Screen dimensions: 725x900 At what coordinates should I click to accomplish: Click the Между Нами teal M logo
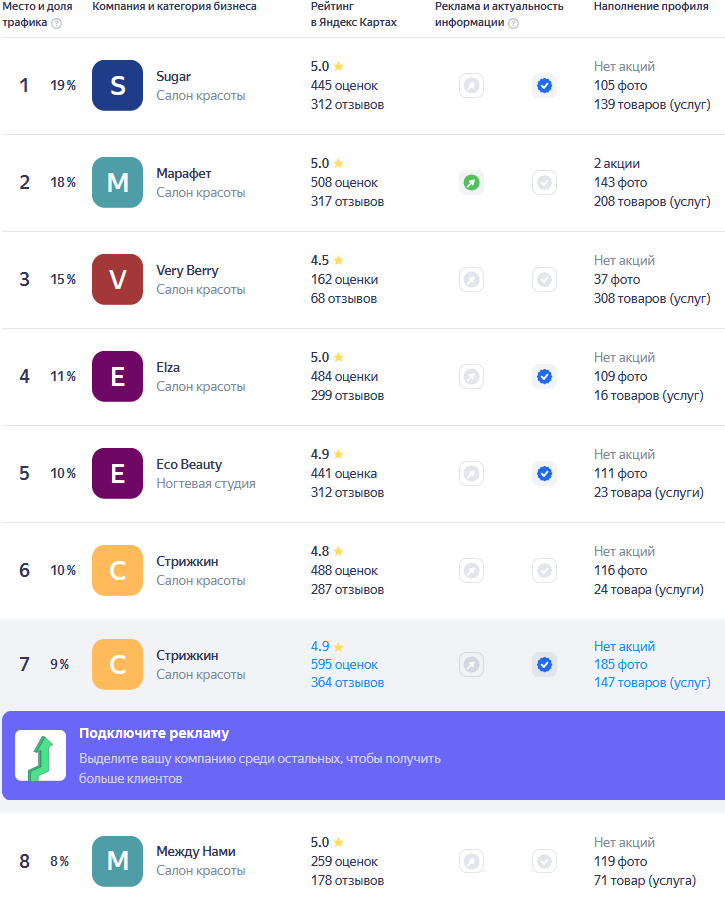(117, 862)
